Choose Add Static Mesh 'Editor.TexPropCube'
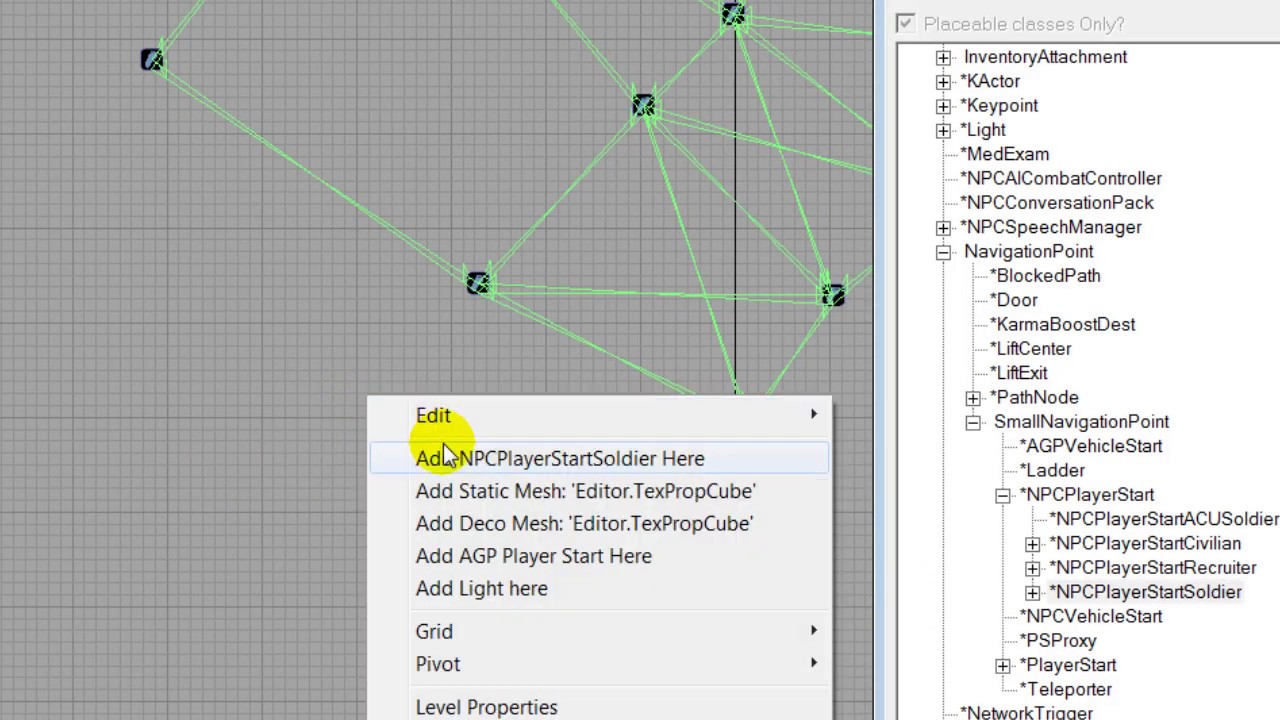 600,491
